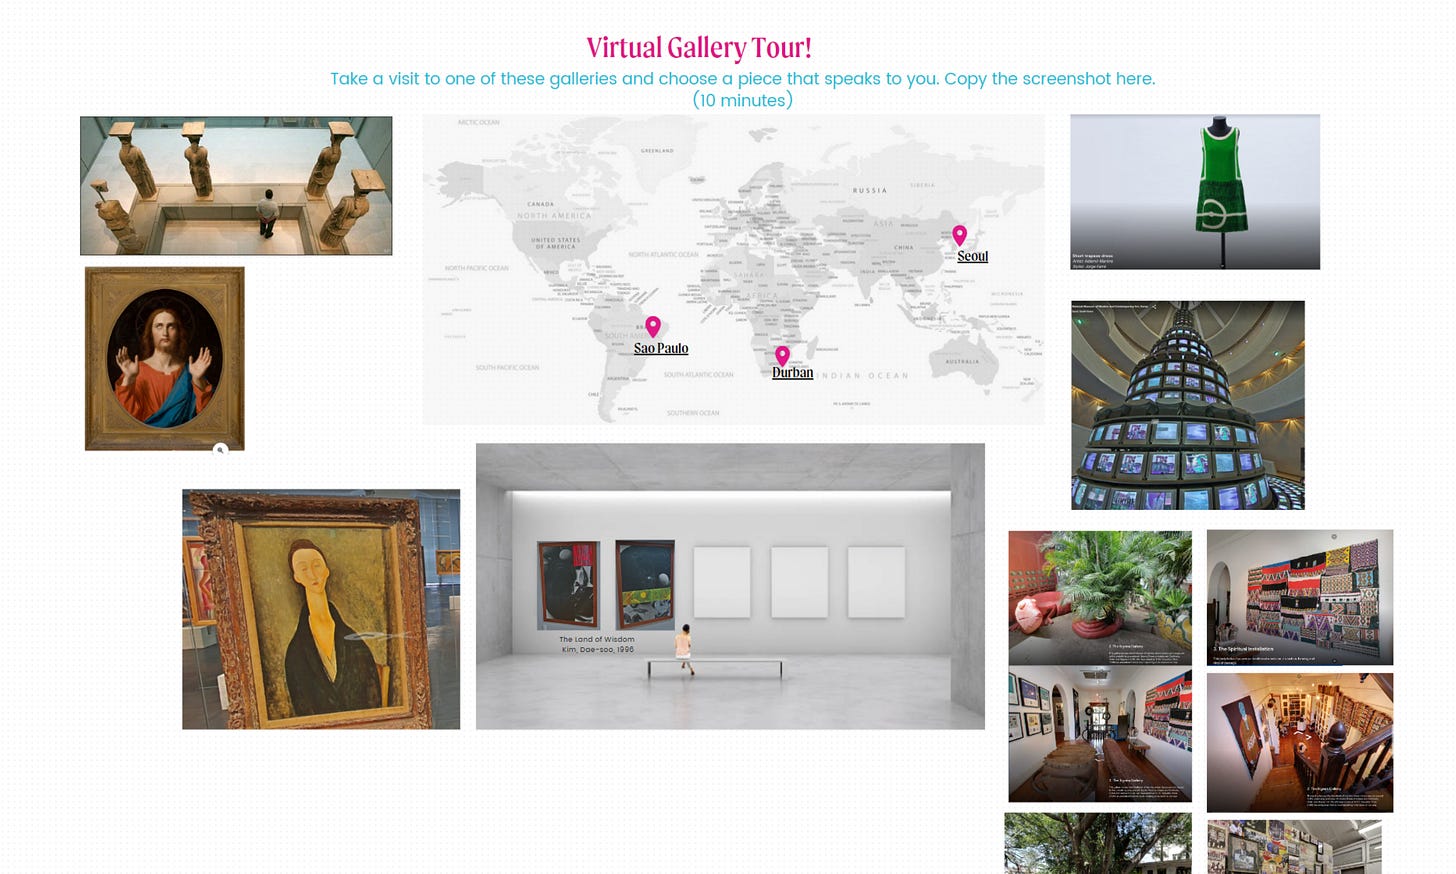Open the Sao Paulo gallery link
The height and width of the screenshot is (874, 1456).
point(661,348)
